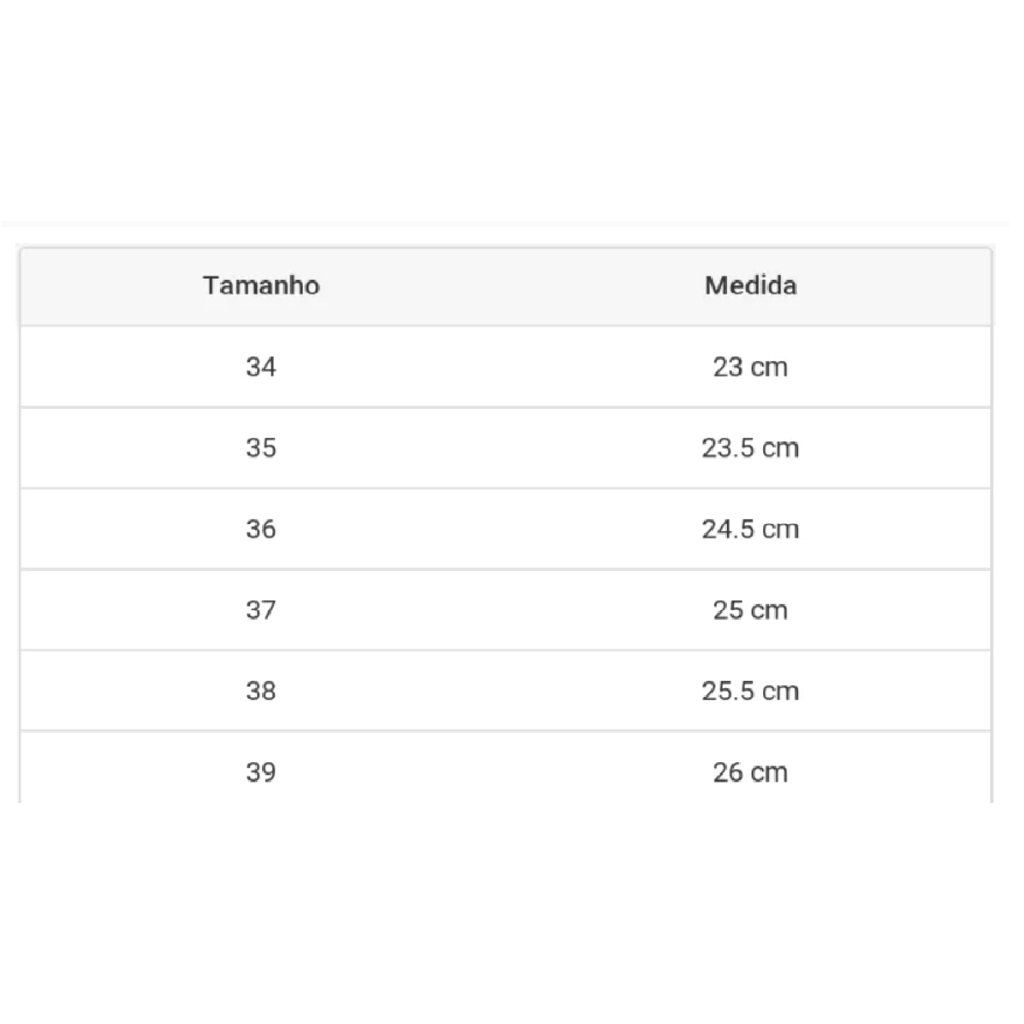Click the 25 cm measurement

(750, 610)
